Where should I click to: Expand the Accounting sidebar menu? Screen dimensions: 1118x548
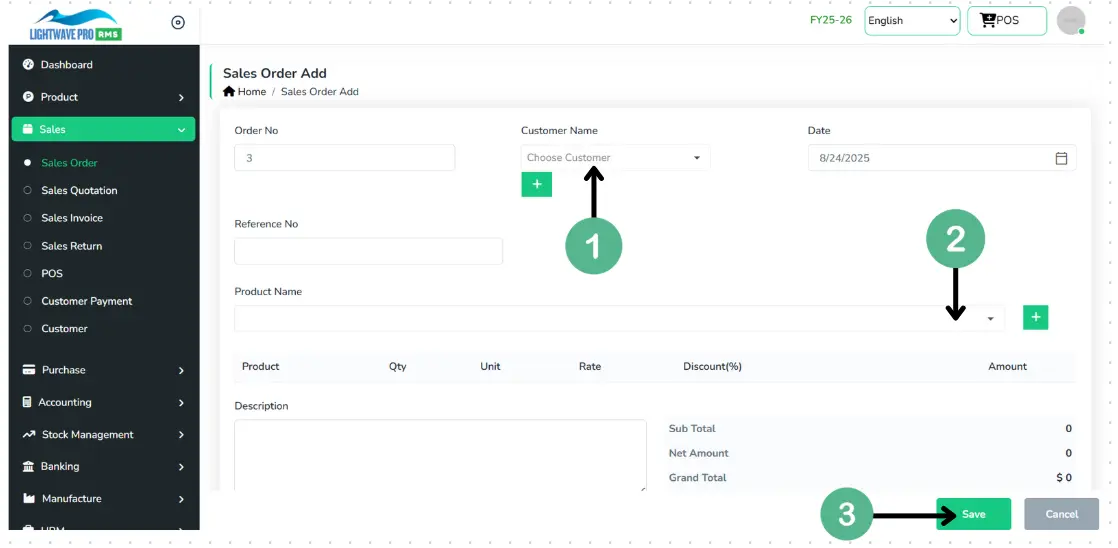click(x=103, y=402)
